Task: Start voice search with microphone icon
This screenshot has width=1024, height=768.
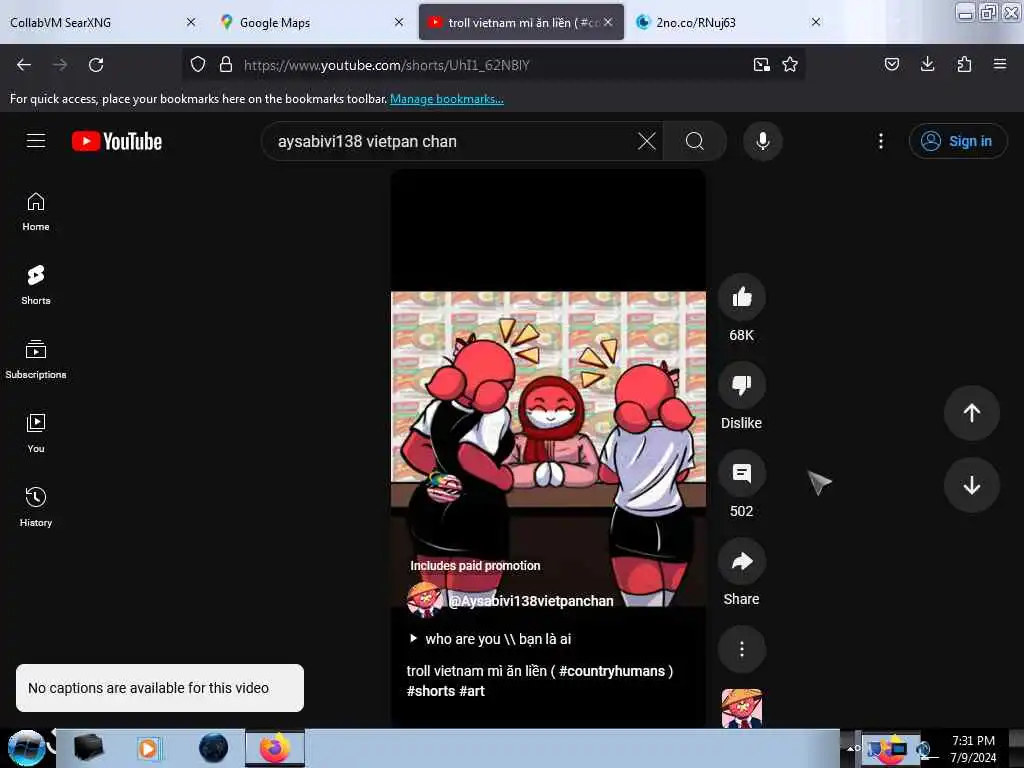Action: 763,141
